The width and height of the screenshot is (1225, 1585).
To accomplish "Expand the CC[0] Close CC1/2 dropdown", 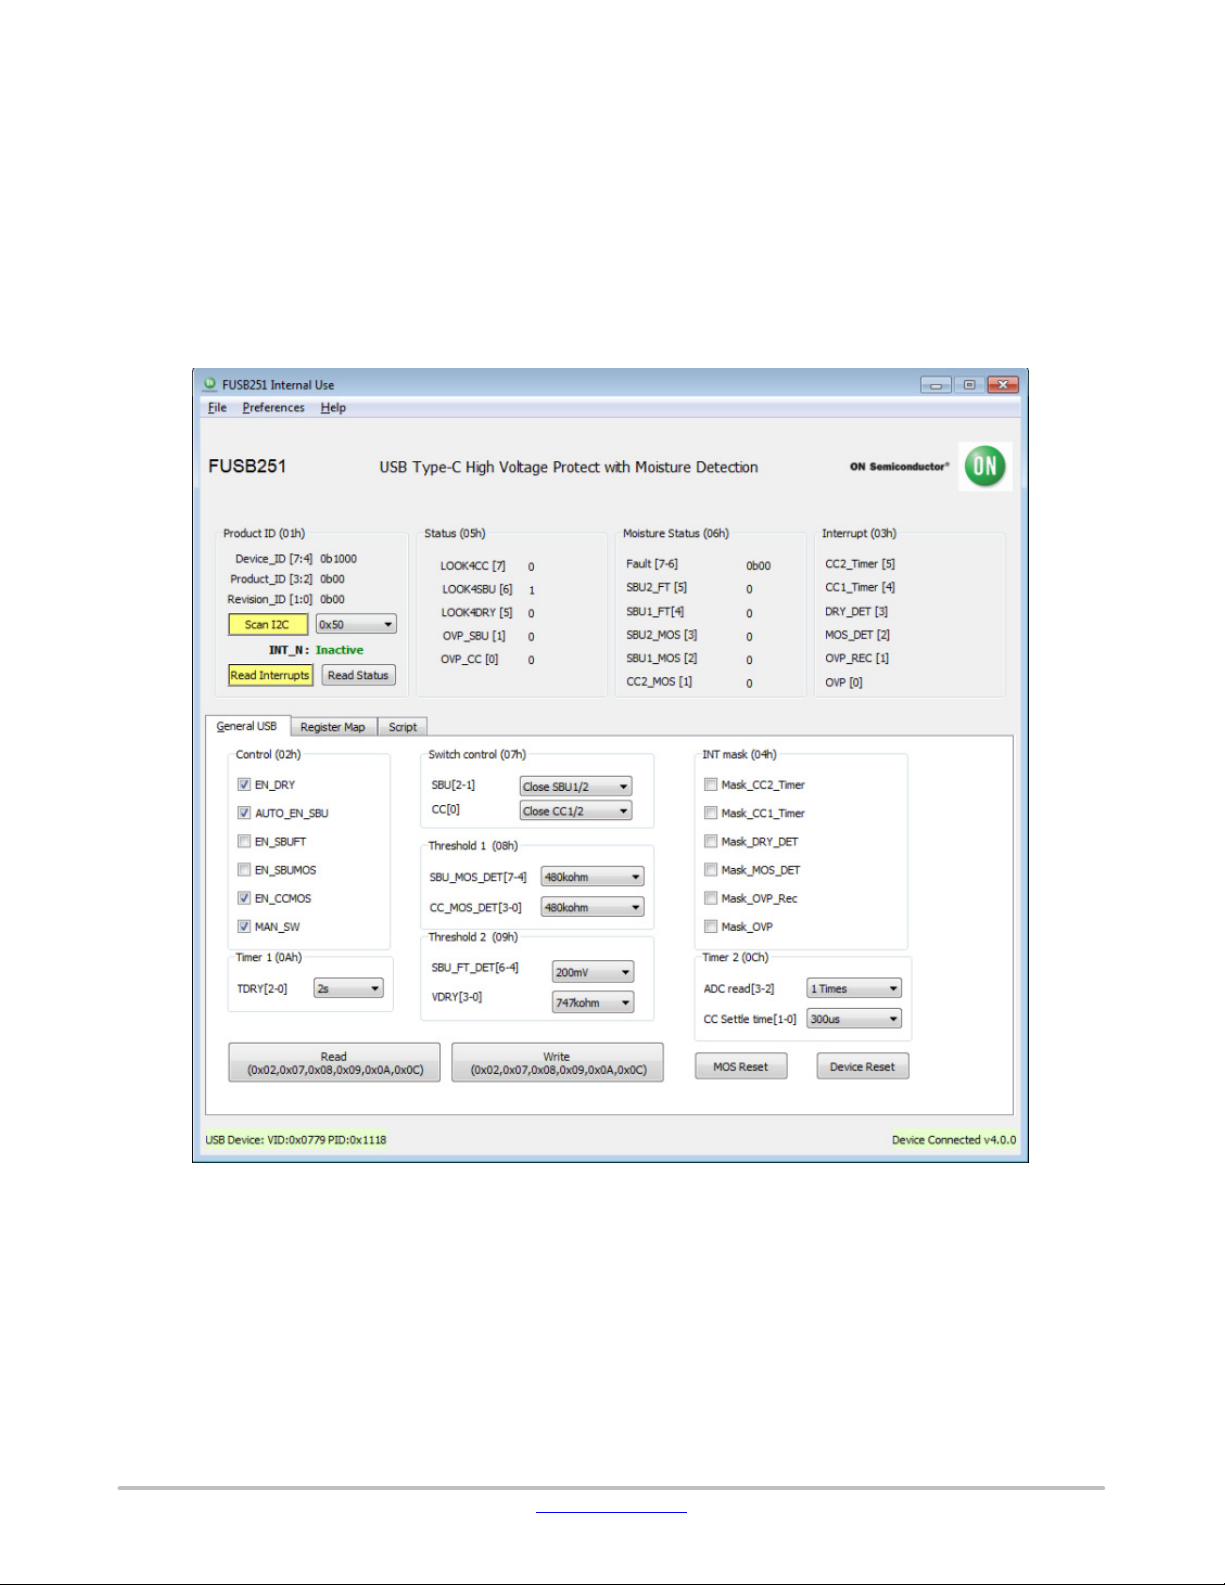I will click(x=575, y=811).
